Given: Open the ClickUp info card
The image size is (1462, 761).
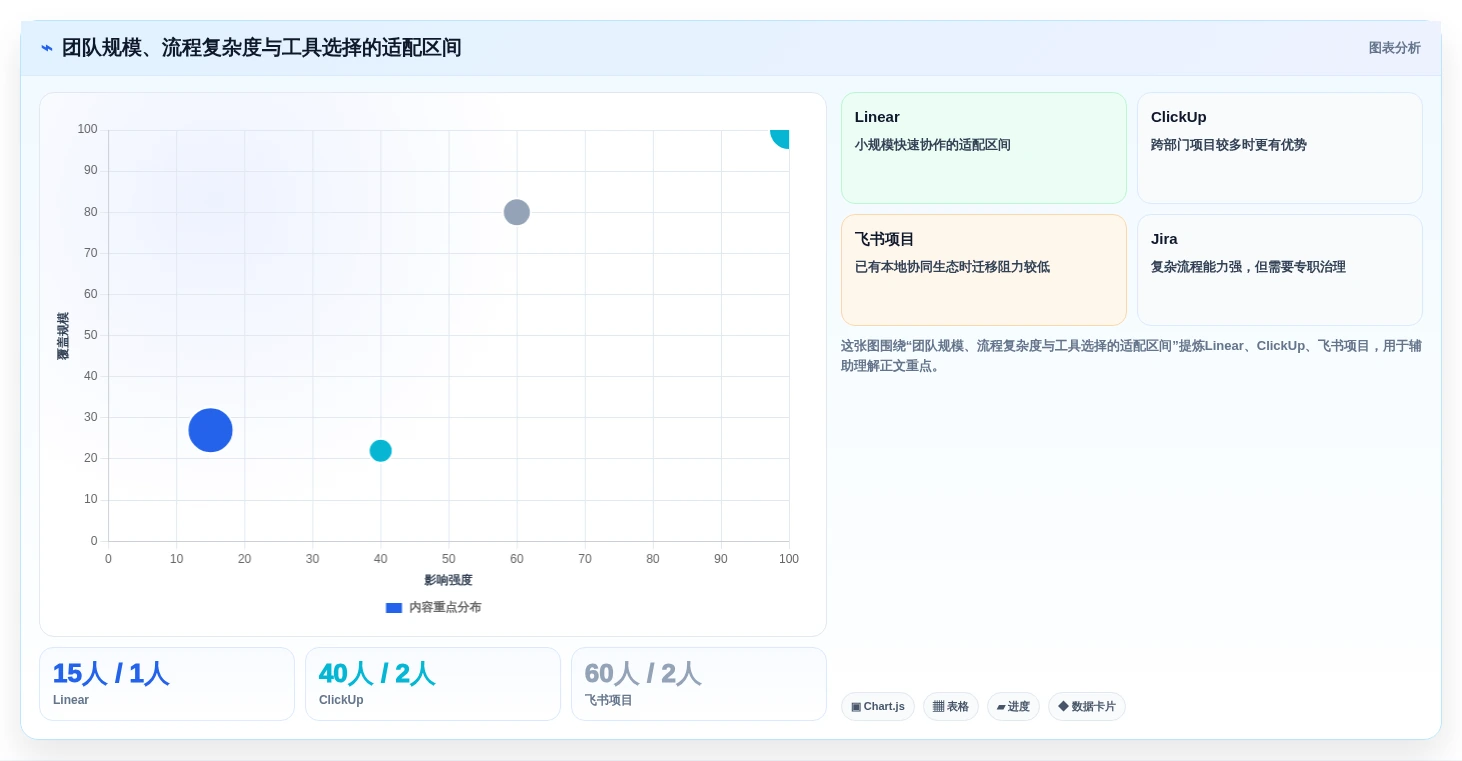Looking at the screenshot, I should [1280, 148].
